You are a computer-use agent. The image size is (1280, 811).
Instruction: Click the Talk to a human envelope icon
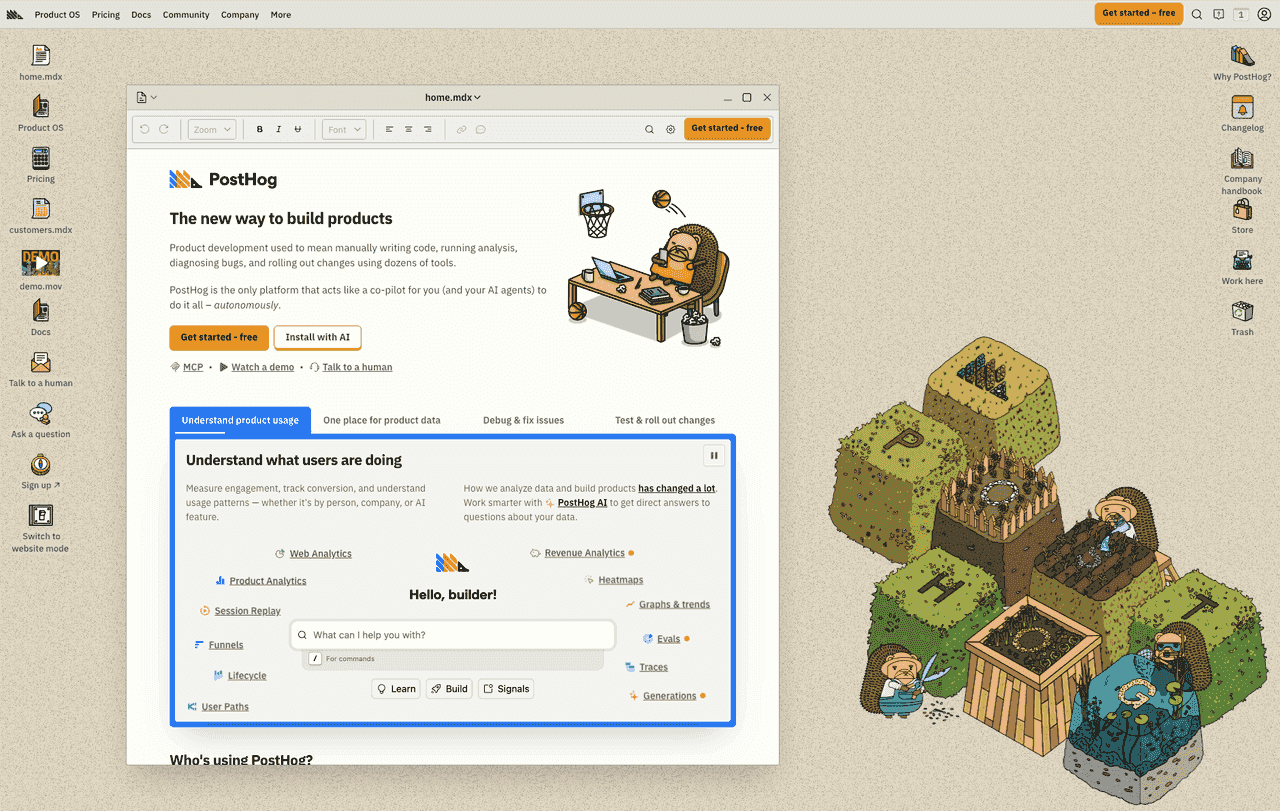coord(40,363)
